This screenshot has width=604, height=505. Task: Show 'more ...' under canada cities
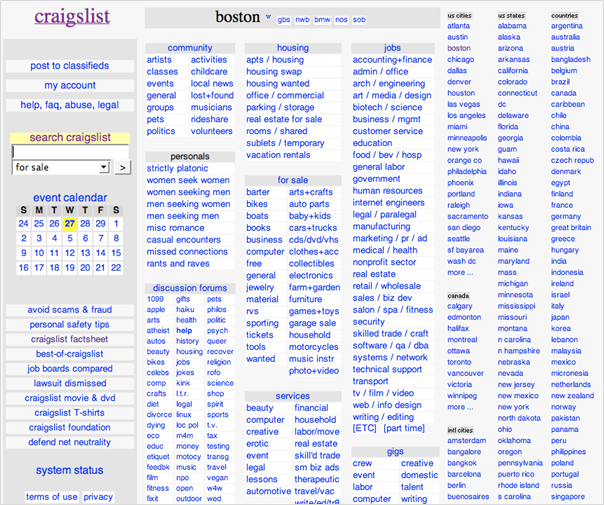(460, 407)
